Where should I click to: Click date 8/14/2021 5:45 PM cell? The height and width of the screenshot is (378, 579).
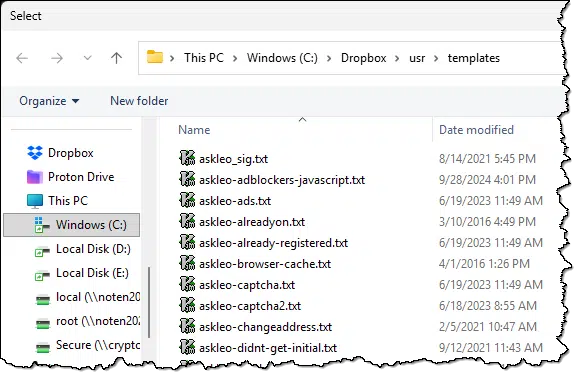pyautogui.click(x=487, y=159)
